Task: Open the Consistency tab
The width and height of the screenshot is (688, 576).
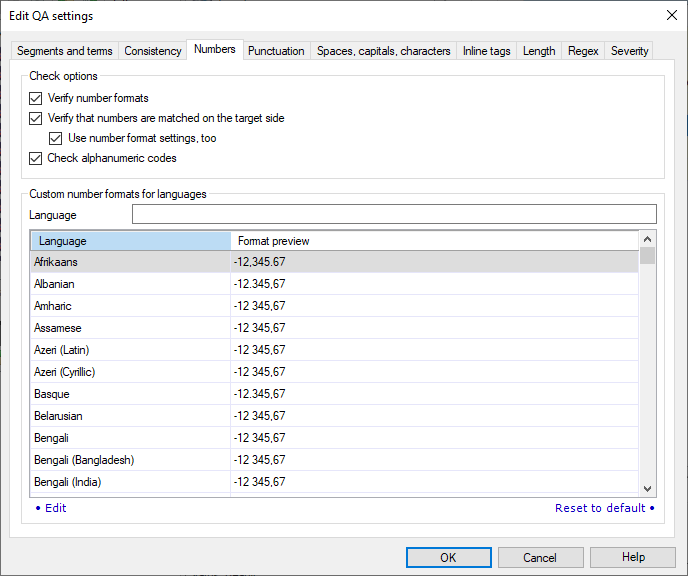Action: [153, 51]
